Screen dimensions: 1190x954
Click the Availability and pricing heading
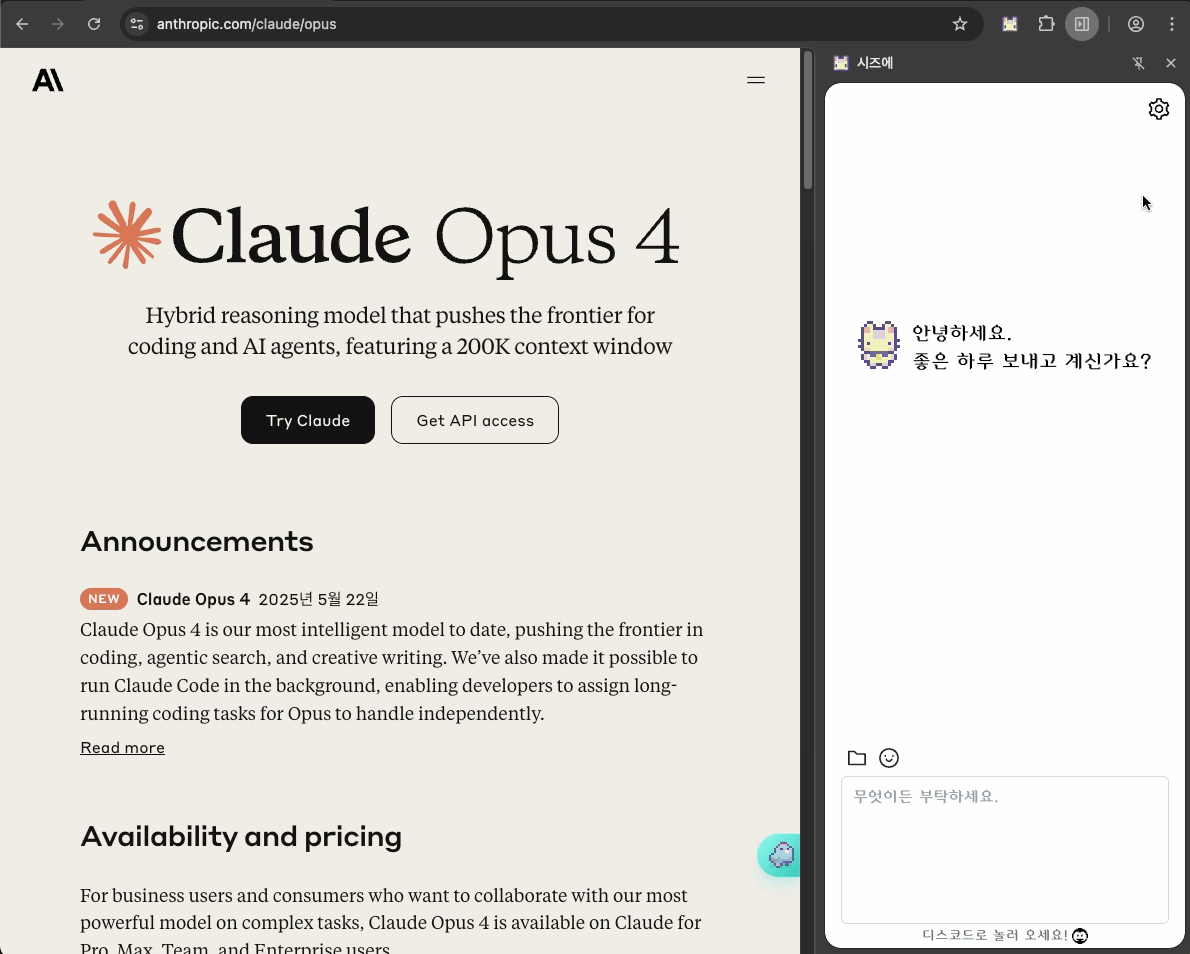pos(241,836)
